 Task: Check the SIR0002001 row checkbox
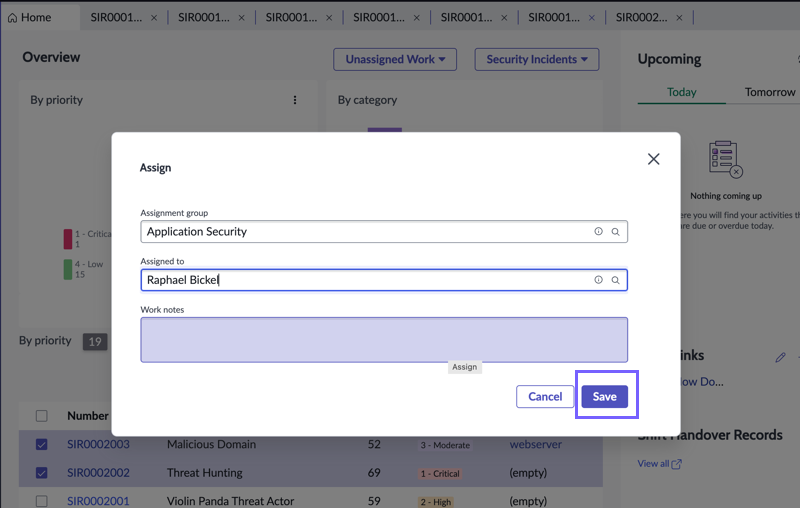click(x=42, y=501)
